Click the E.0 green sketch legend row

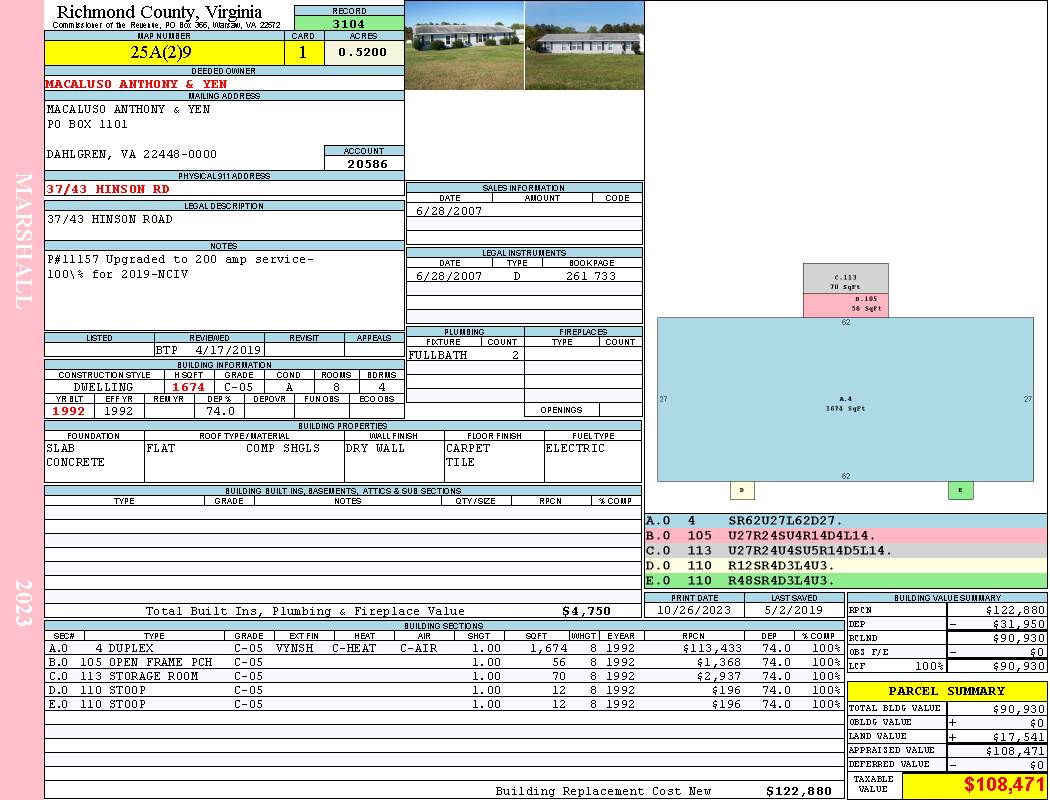[x=845, y=580]
